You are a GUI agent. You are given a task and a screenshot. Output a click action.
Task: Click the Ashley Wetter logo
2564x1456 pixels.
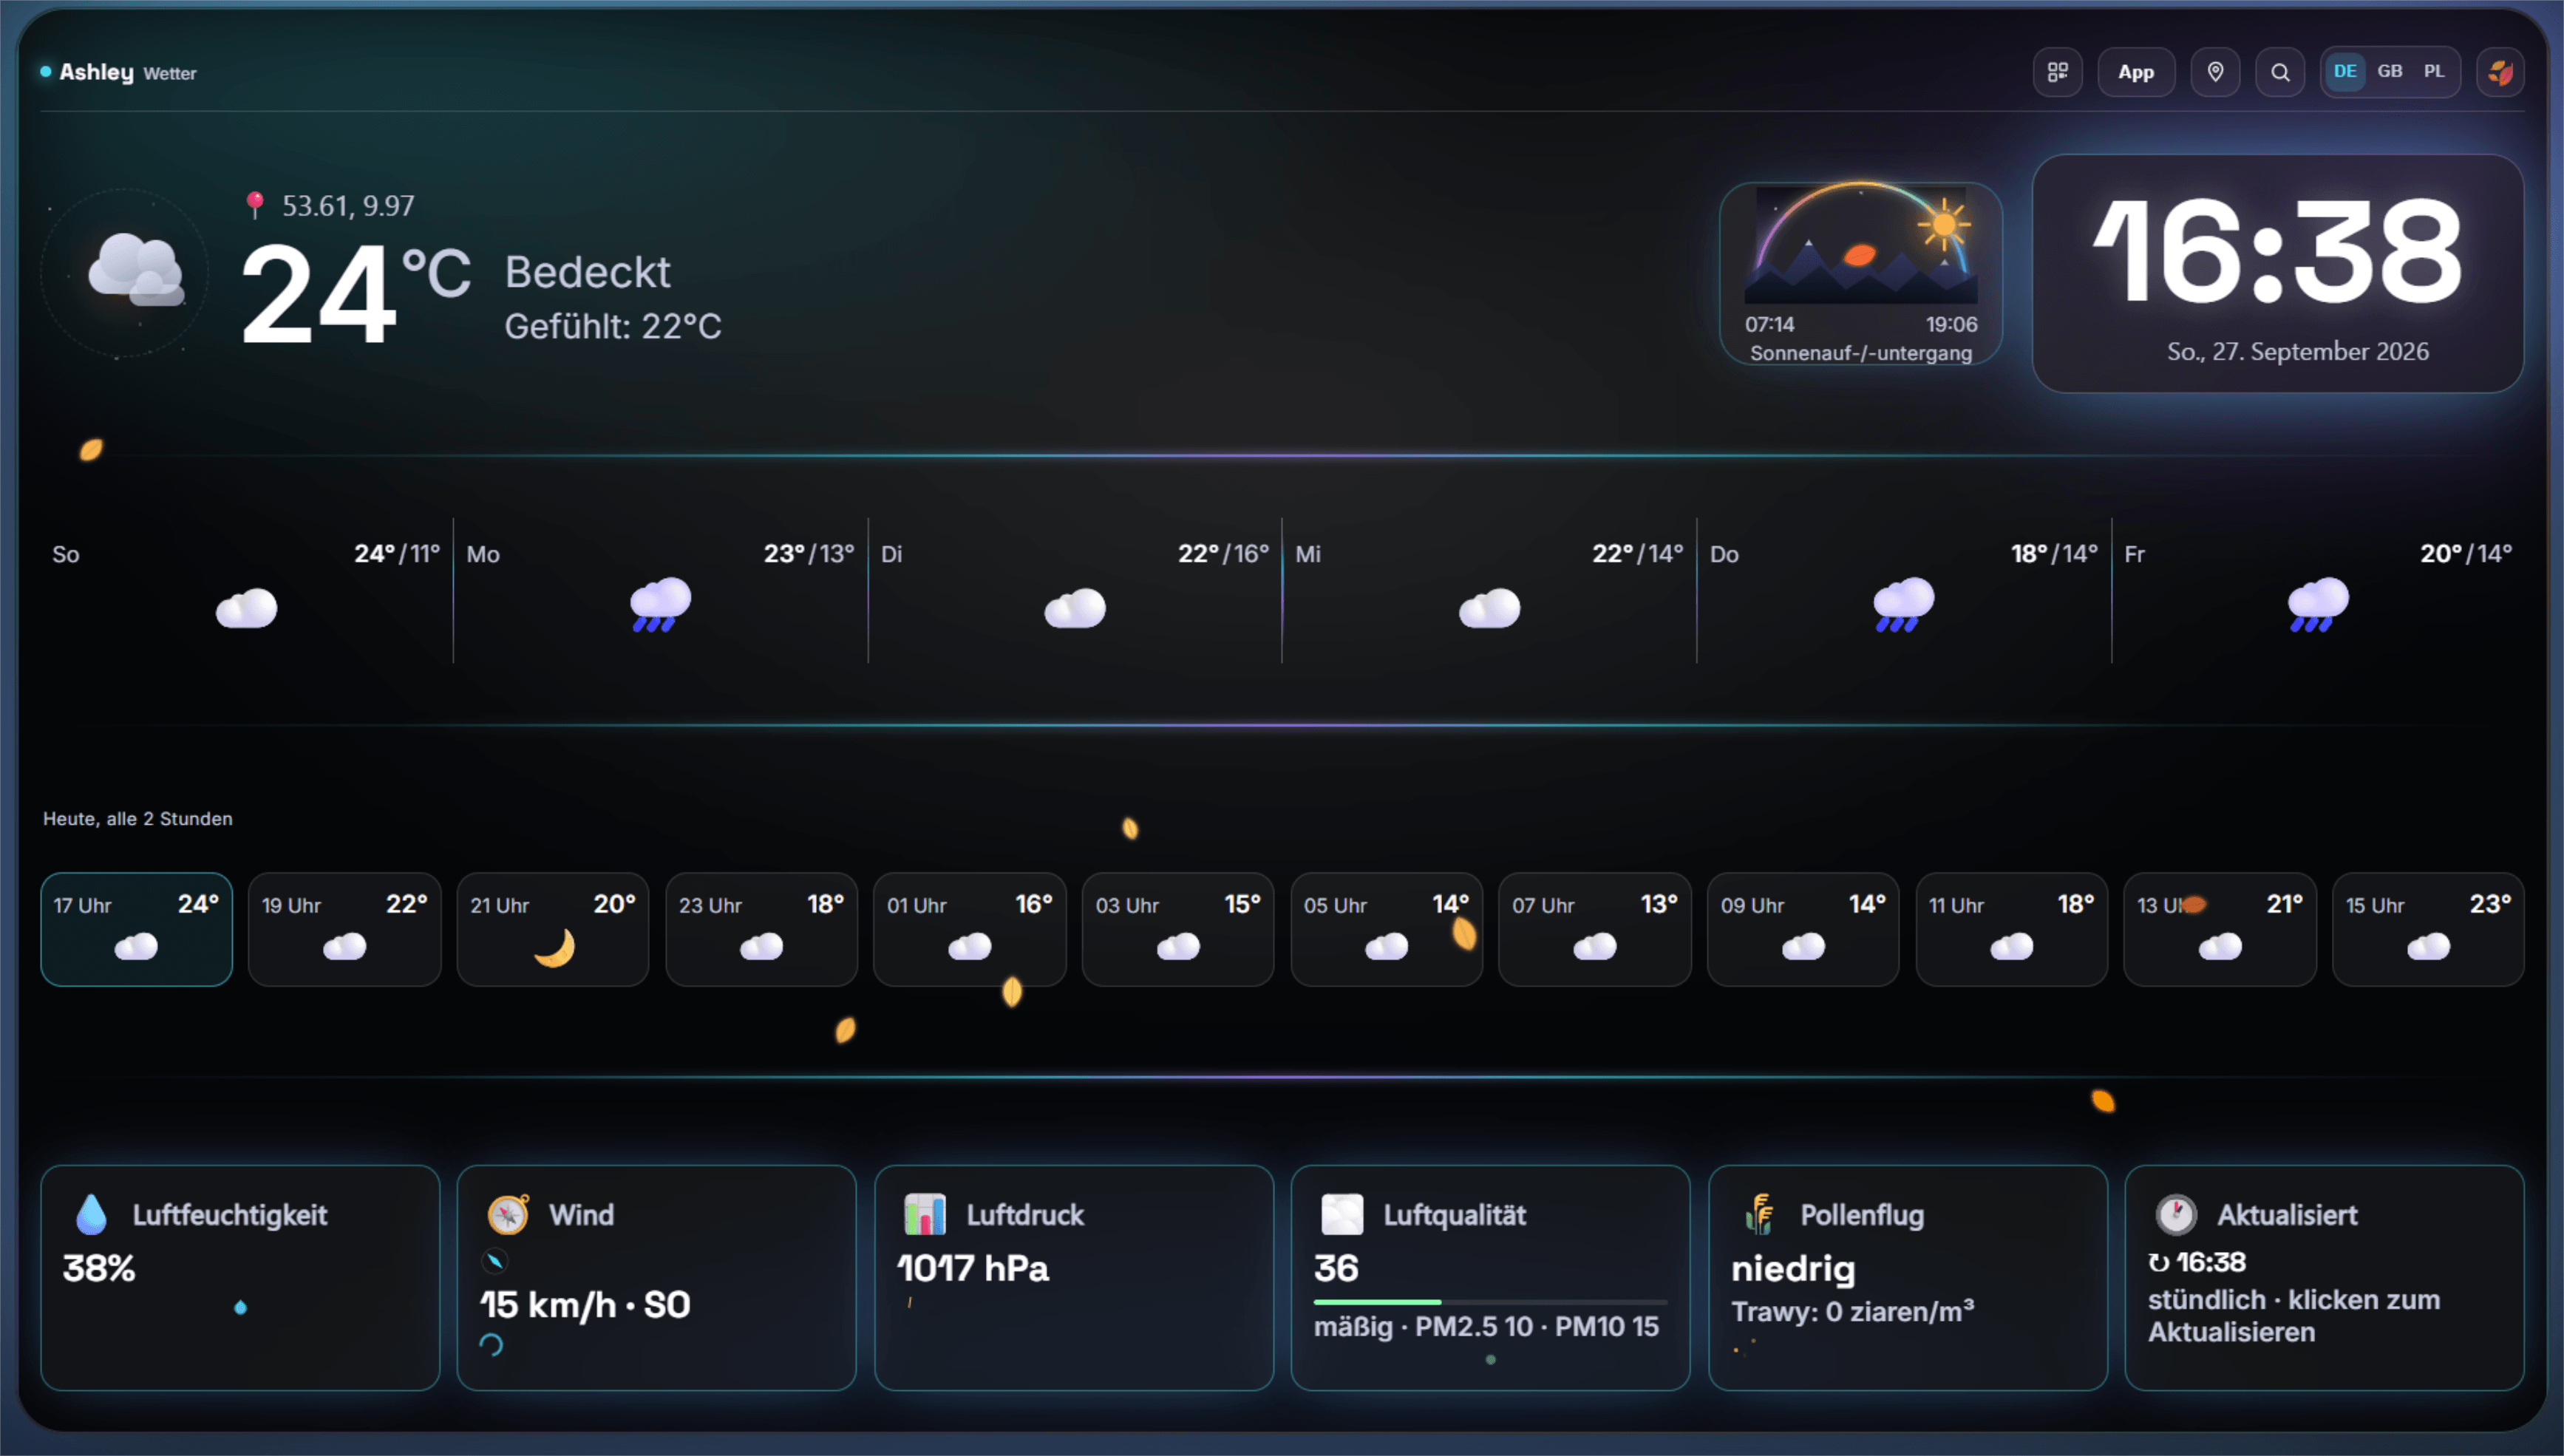(x=119, y=72)
